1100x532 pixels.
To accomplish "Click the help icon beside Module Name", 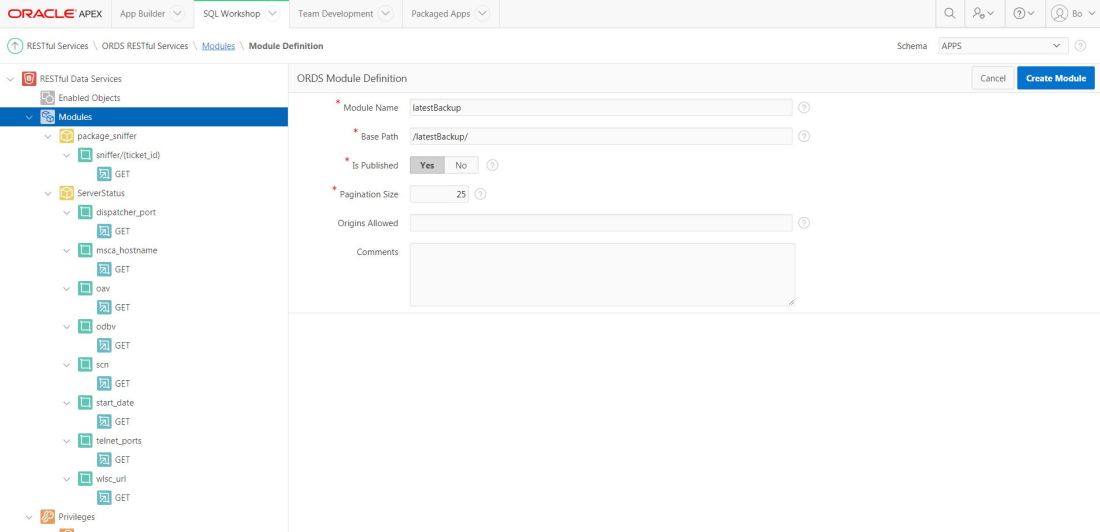I will tap(804, 108).
